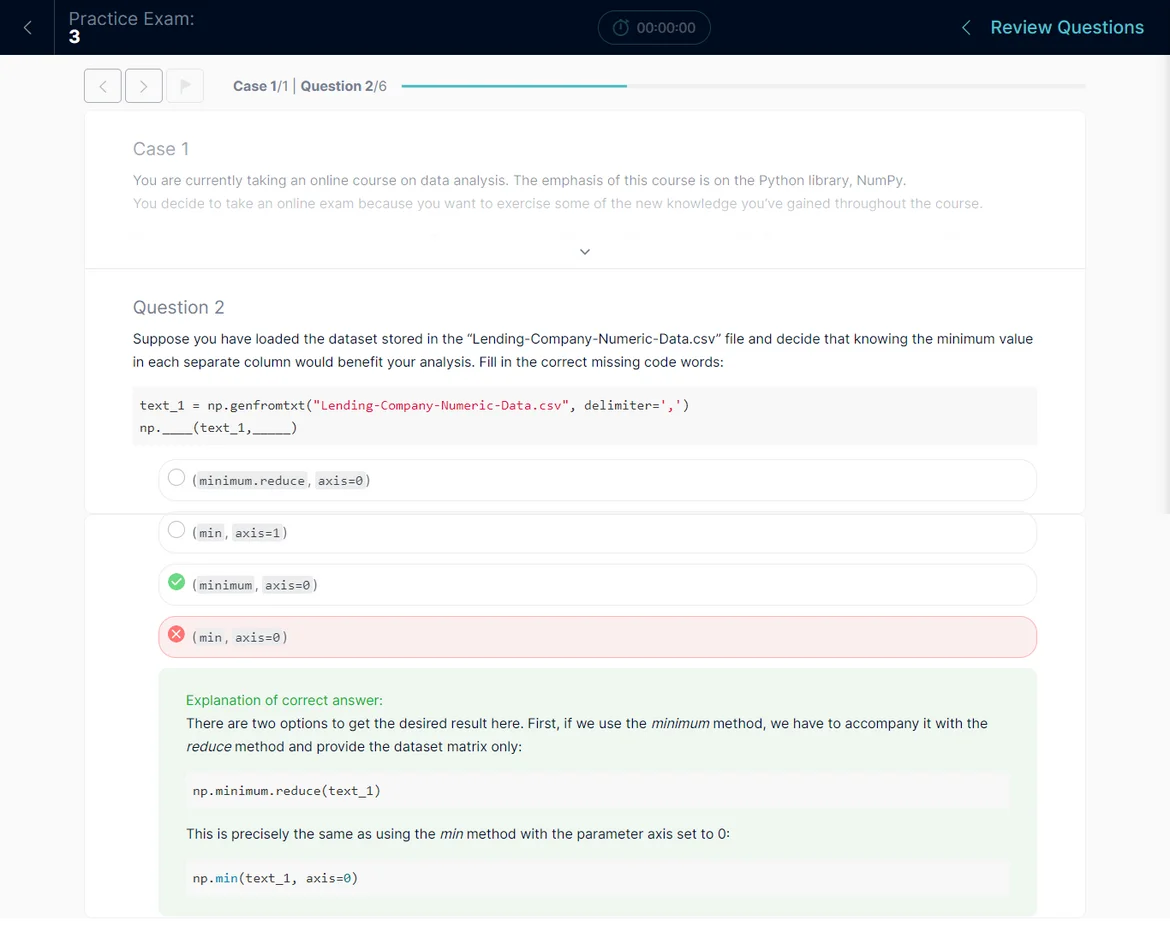The height and width of the screenshot is (933, 1170).
Task: Open Review Questions link
Action: point(1066,28)
